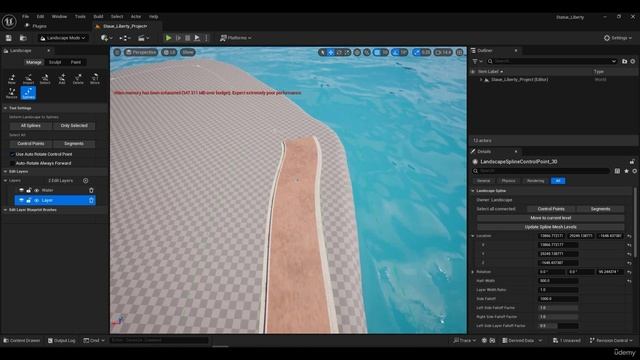Screen dimensions: 640x360
Task: Toggle rotation snapping in viewport toolbar
Action: coord(395,52)
